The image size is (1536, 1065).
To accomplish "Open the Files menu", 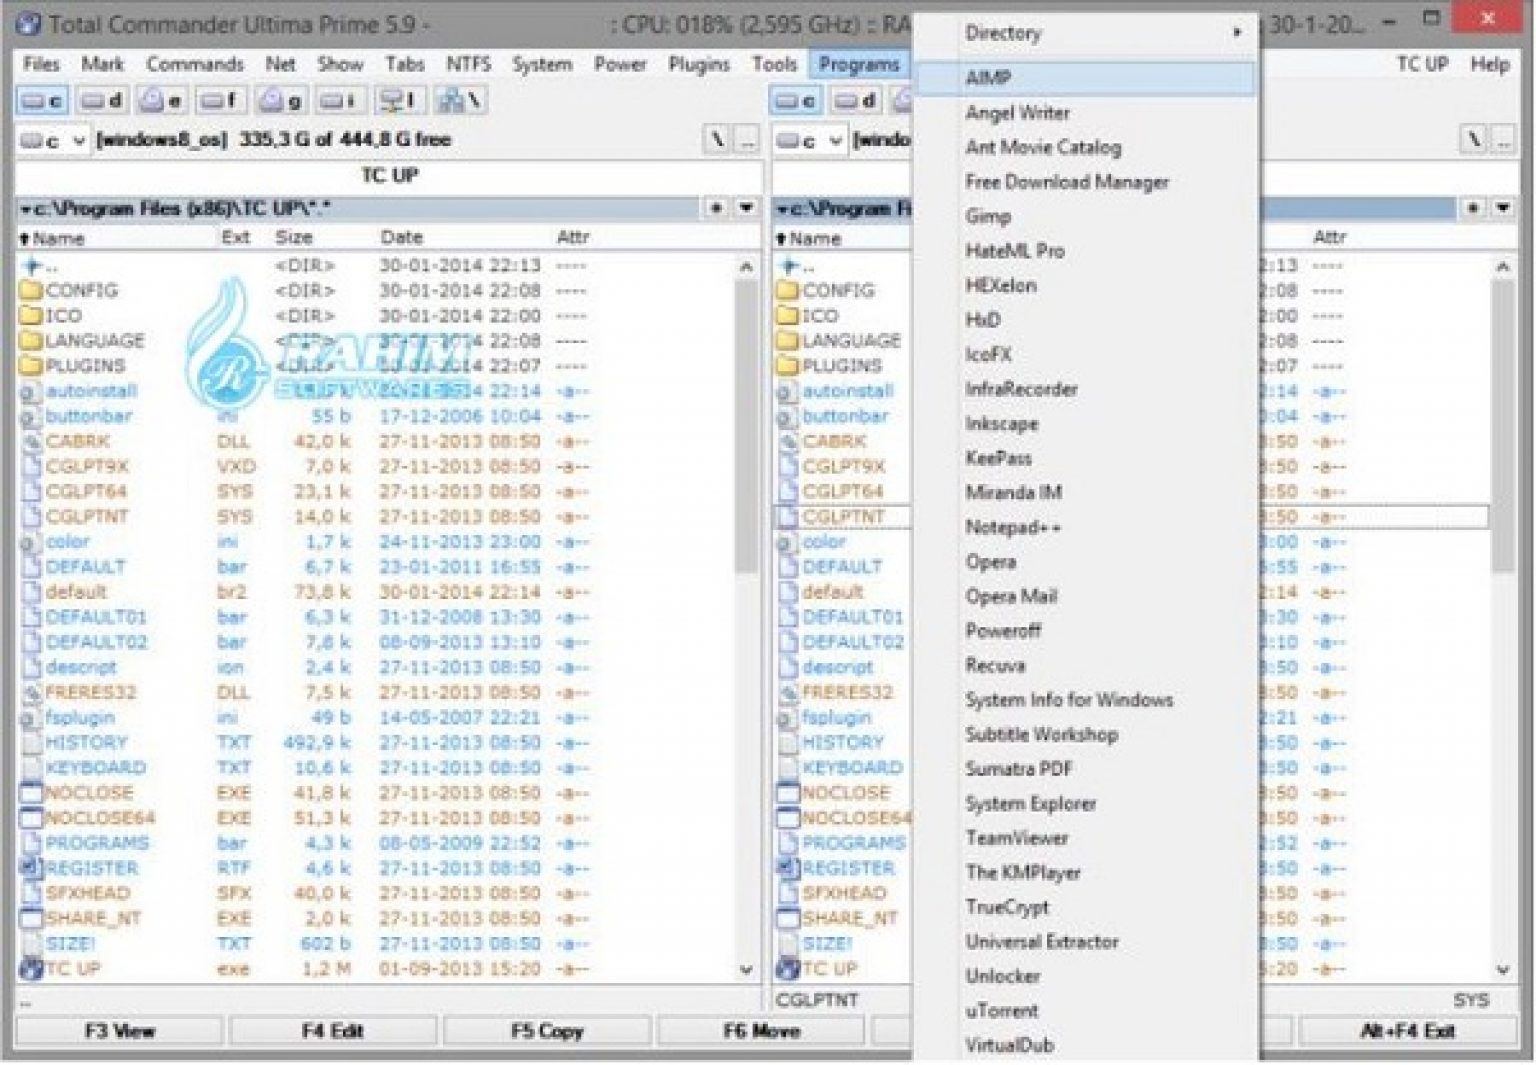I will [42, 64].
